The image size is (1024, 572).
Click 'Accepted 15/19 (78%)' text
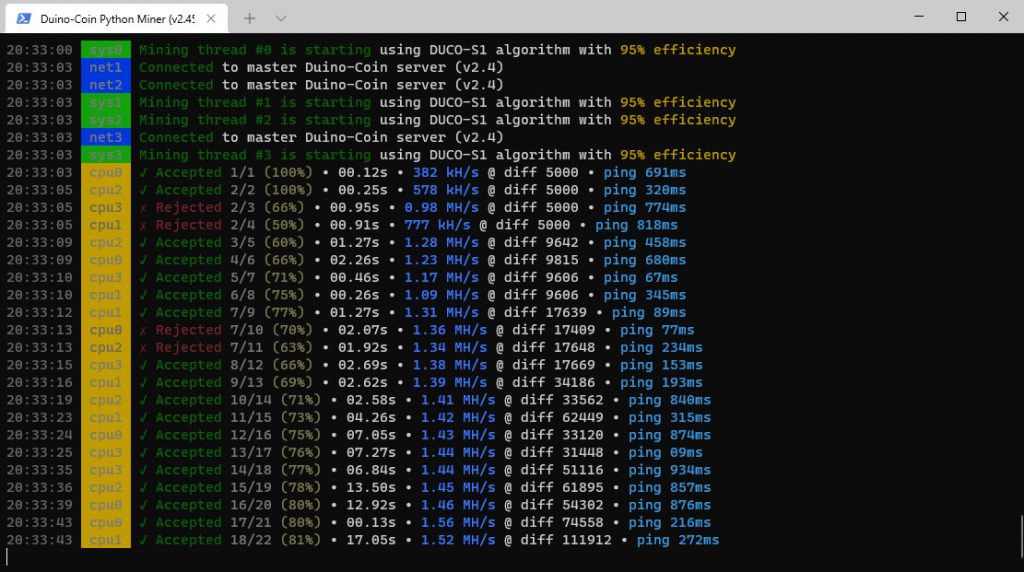[238, 488]
